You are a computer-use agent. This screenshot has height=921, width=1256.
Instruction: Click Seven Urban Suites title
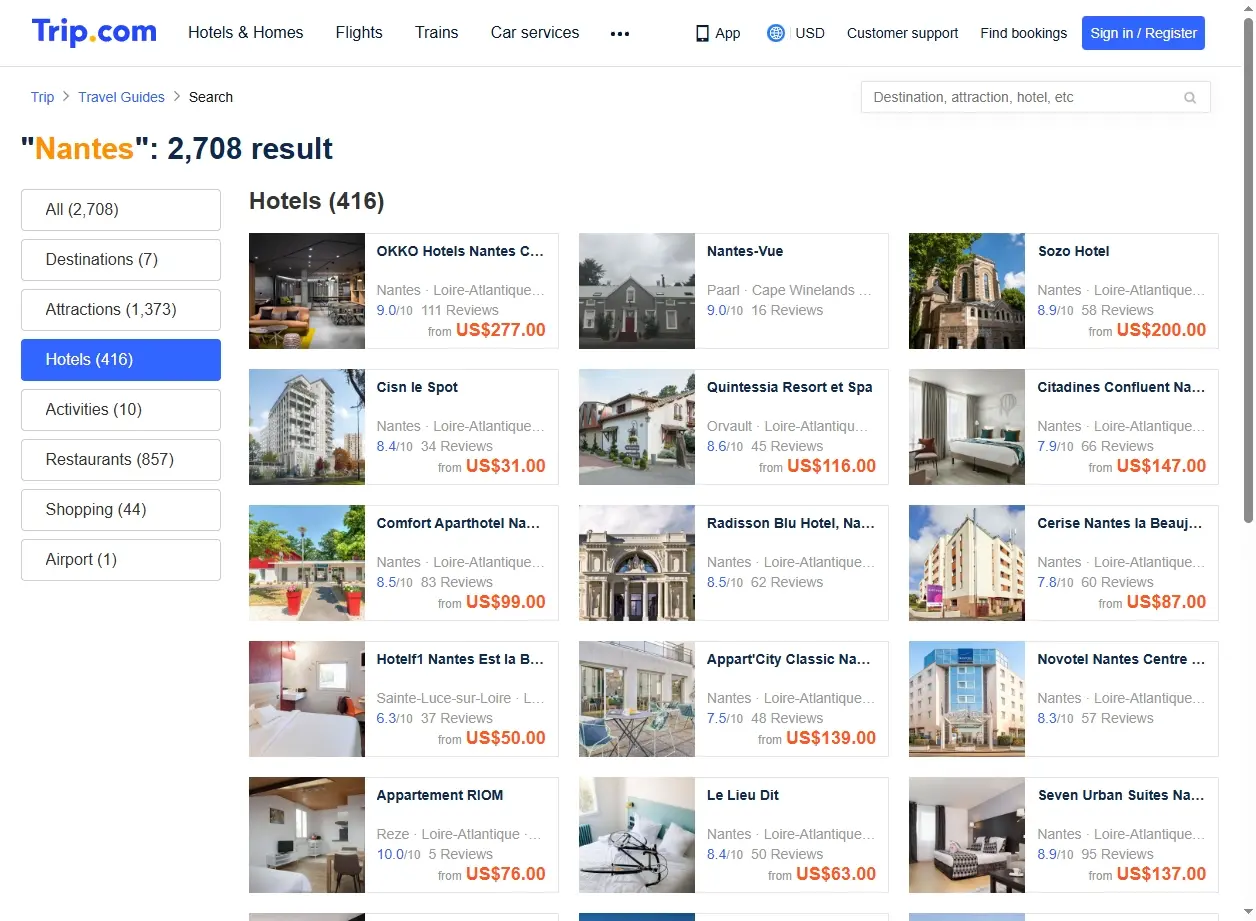click(1121, 795)
